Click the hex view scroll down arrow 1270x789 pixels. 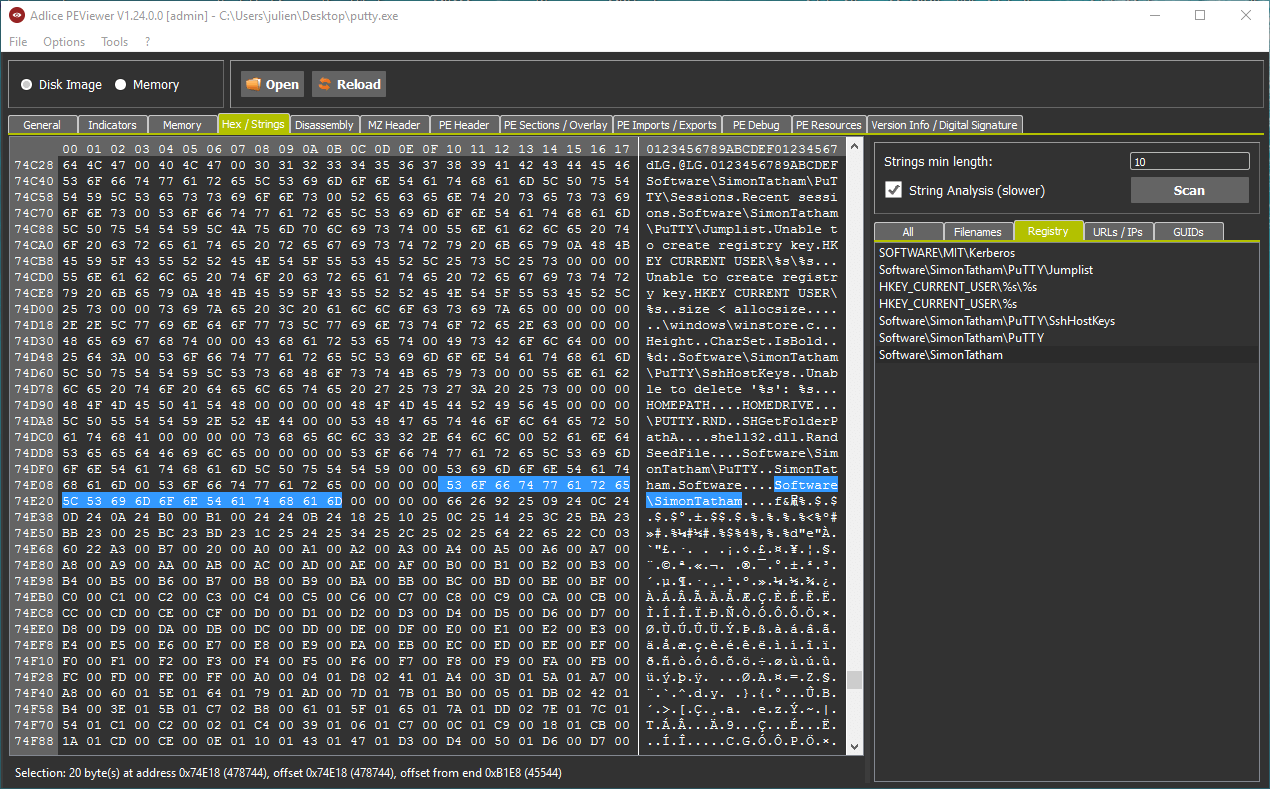pos(854,747)
